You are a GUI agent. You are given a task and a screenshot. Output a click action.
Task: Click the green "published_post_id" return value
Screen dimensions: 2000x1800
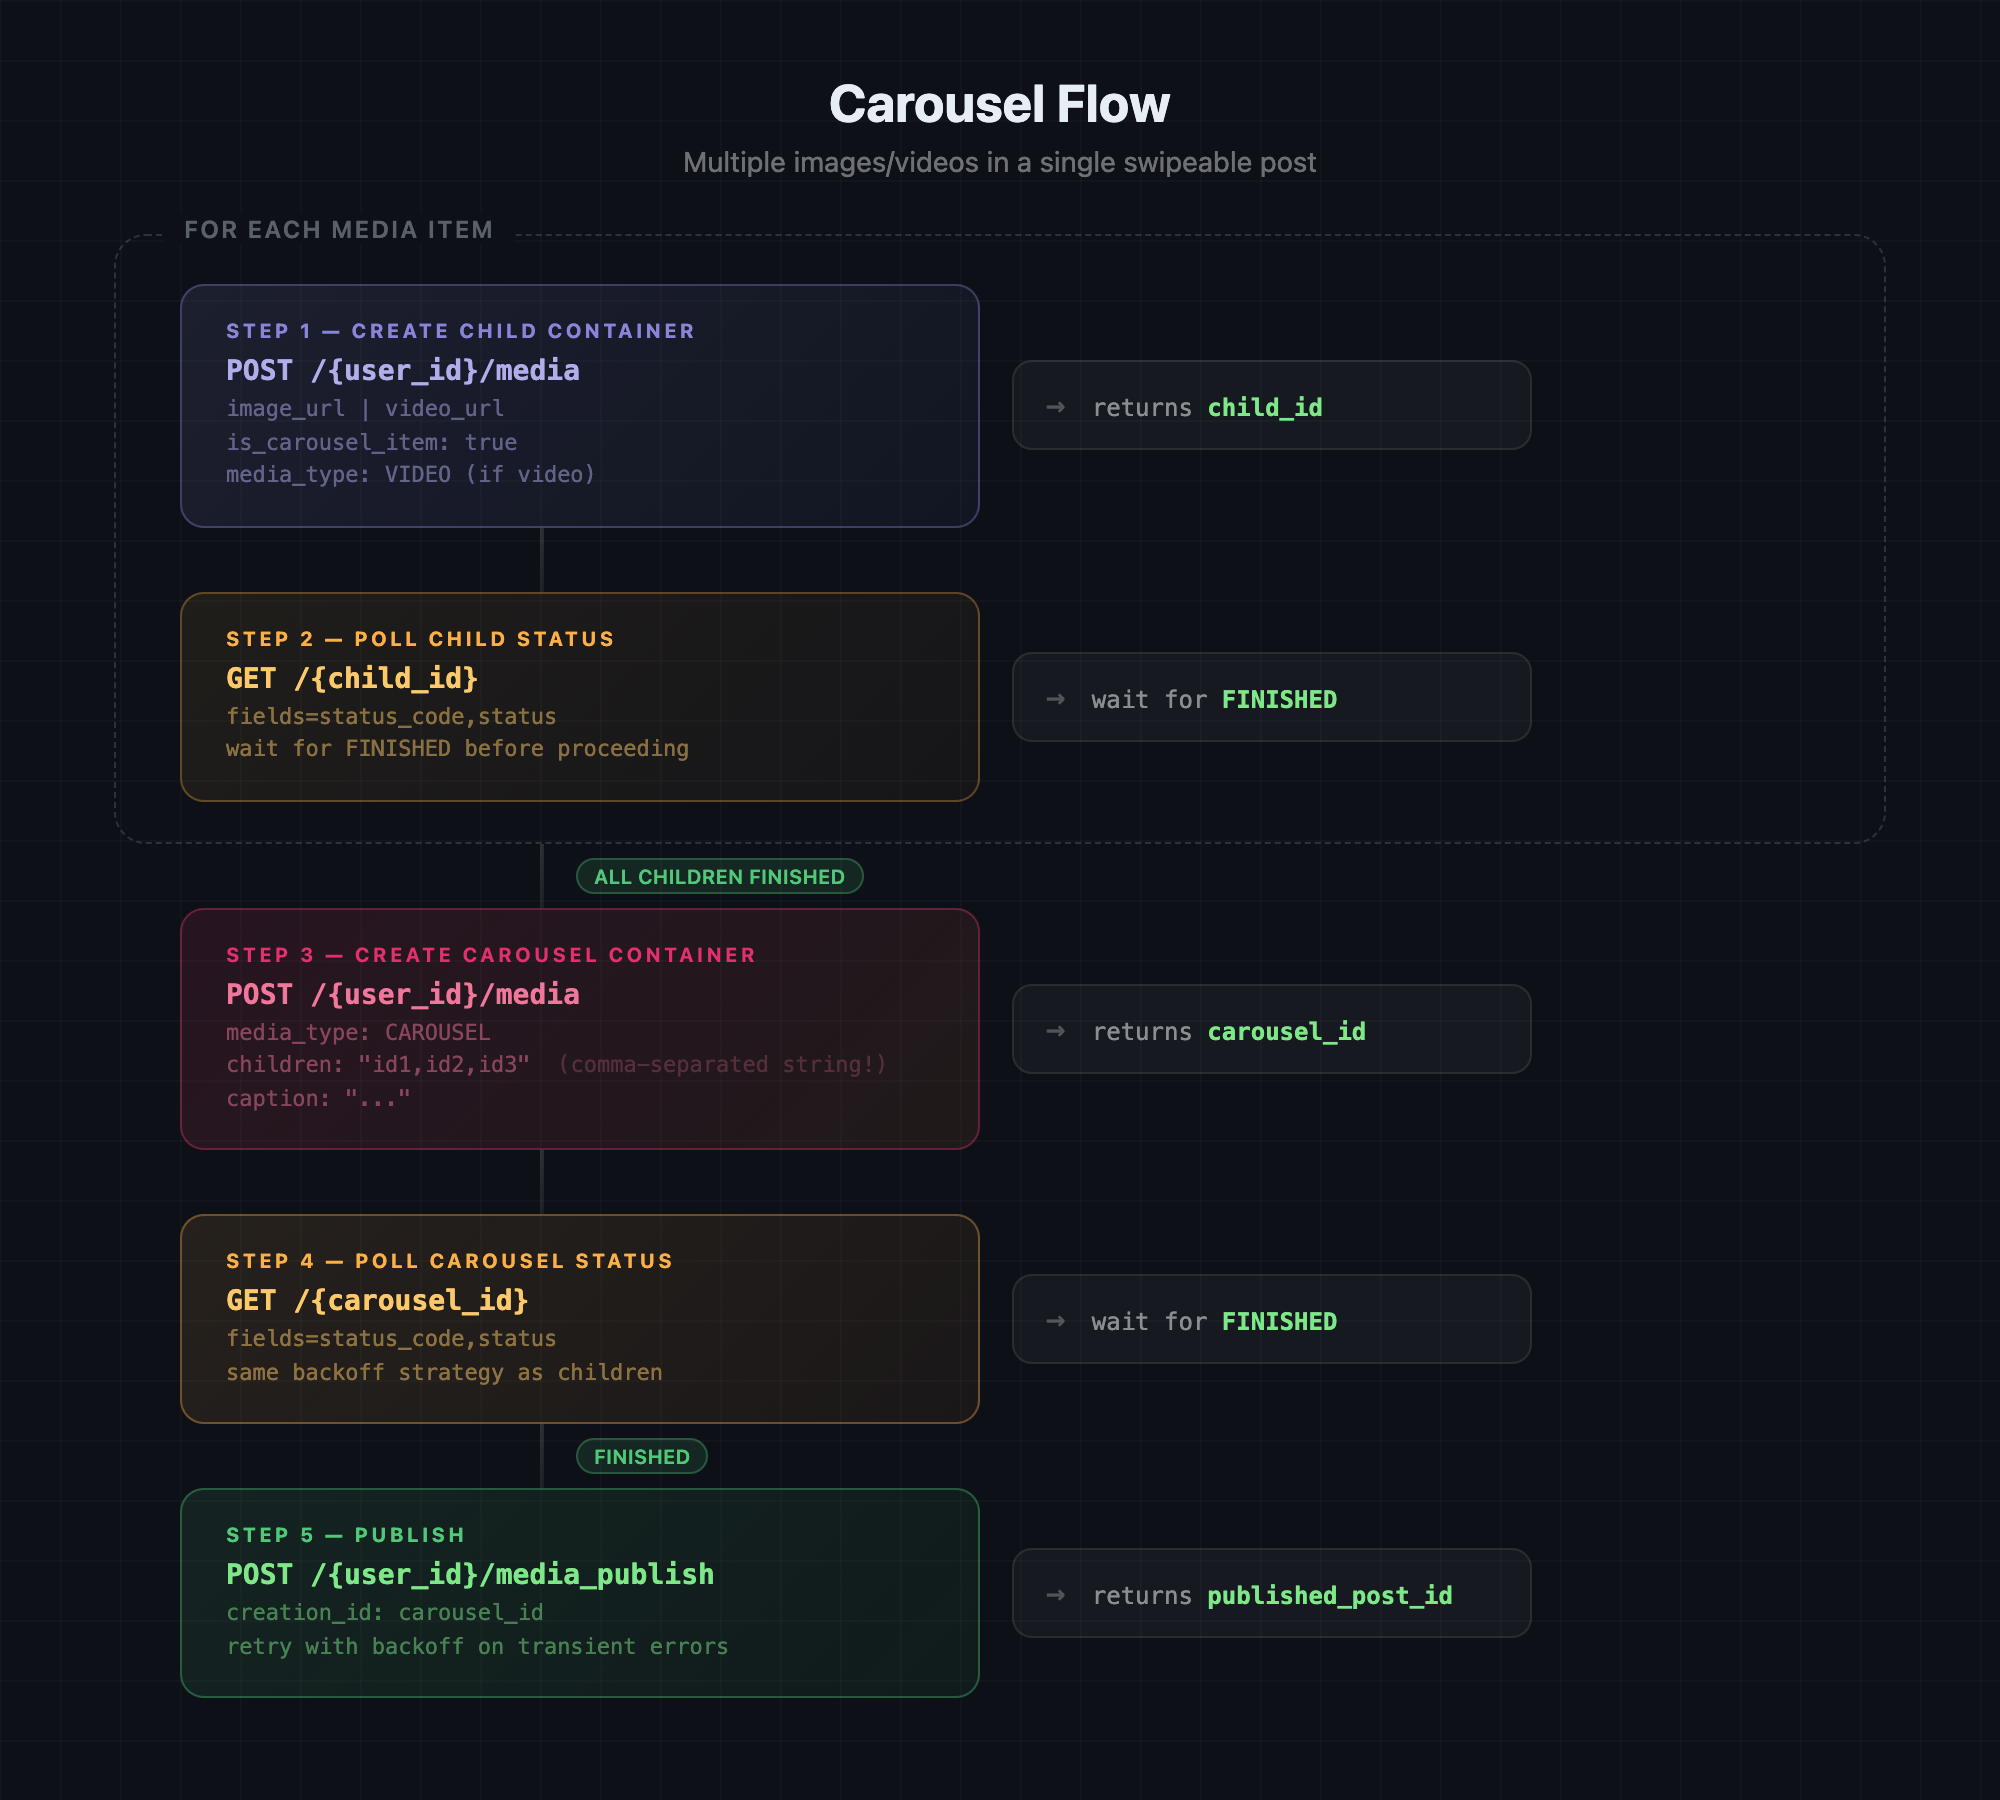click(1329, 1596)
